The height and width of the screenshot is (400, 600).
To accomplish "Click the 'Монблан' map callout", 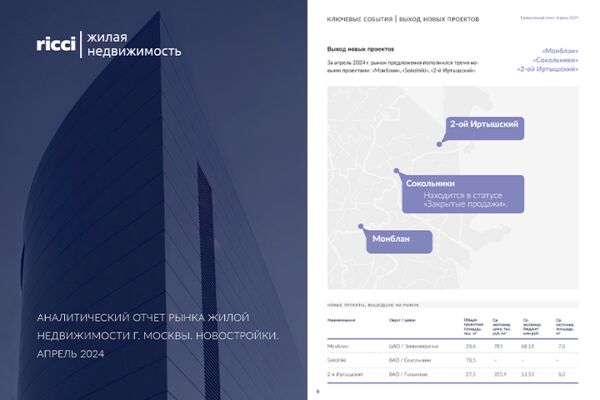I will 399,242.
